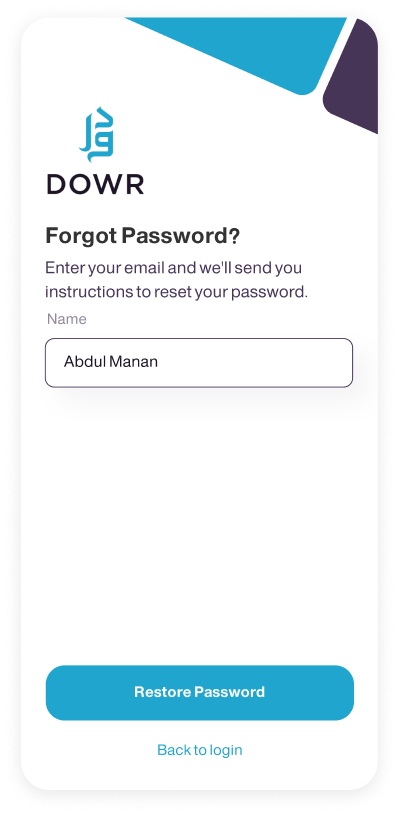The width and height of the screenshot is (399, 815).
Task: Click on the 'Abdul Manan' text in field
Action: pyautogui.click(x=111, y=362)
